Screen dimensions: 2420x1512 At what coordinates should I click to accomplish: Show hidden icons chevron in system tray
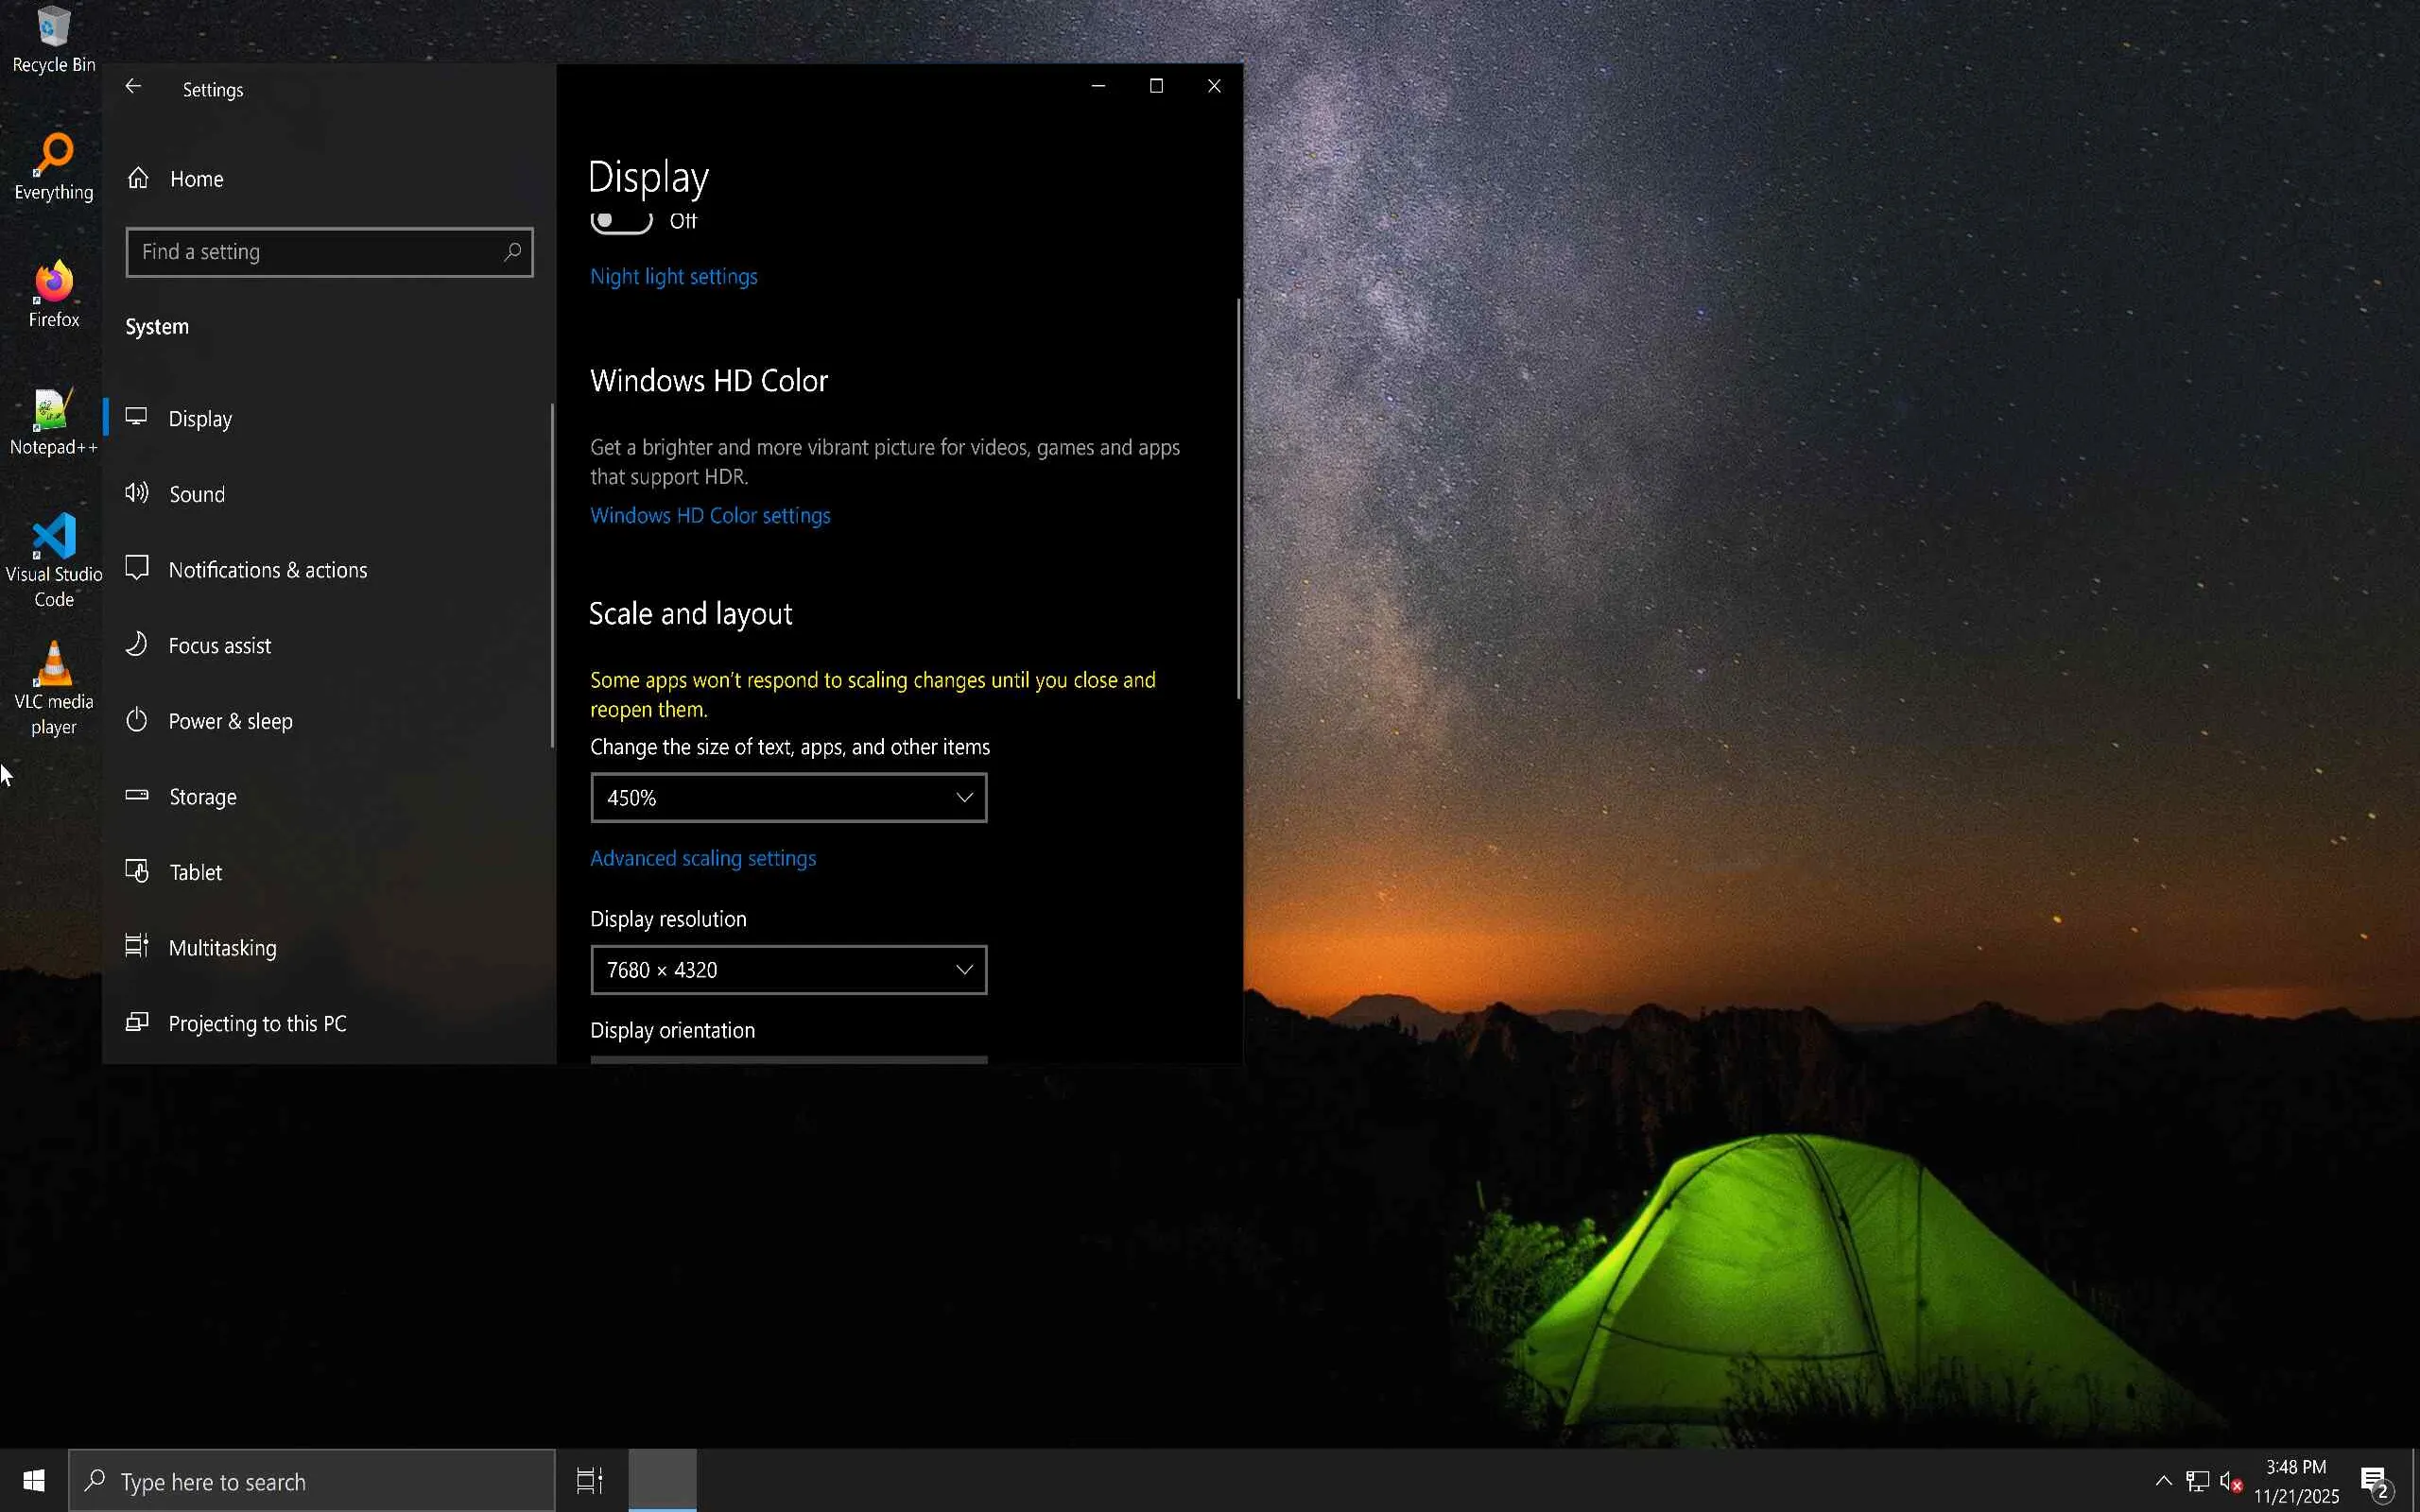coord(2163,1481)
